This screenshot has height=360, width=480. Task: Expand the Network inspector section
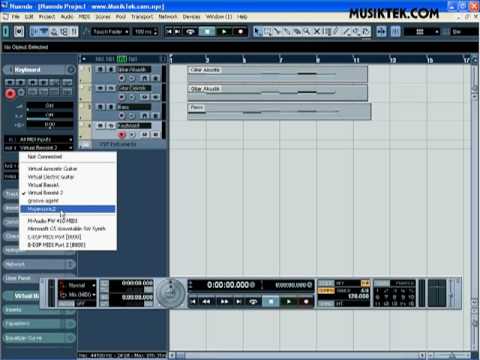click(x=39, y=264)
